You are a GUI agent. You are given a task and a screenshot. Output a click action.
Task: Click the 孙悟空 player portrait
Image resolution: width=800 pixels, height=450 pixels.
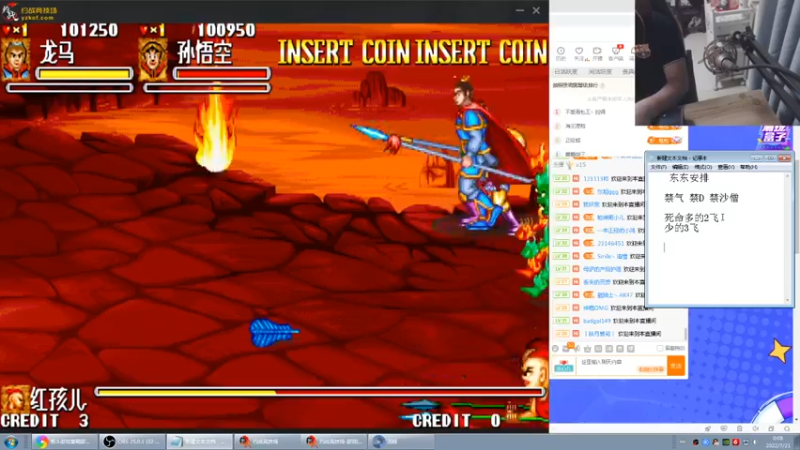click(x=153, y=59)
